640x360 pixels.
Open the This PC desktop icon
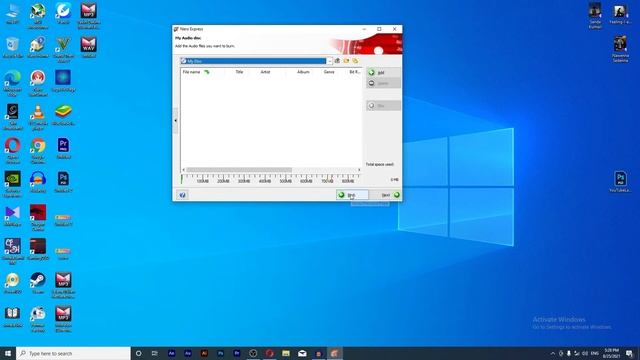(x=13, y=13)
